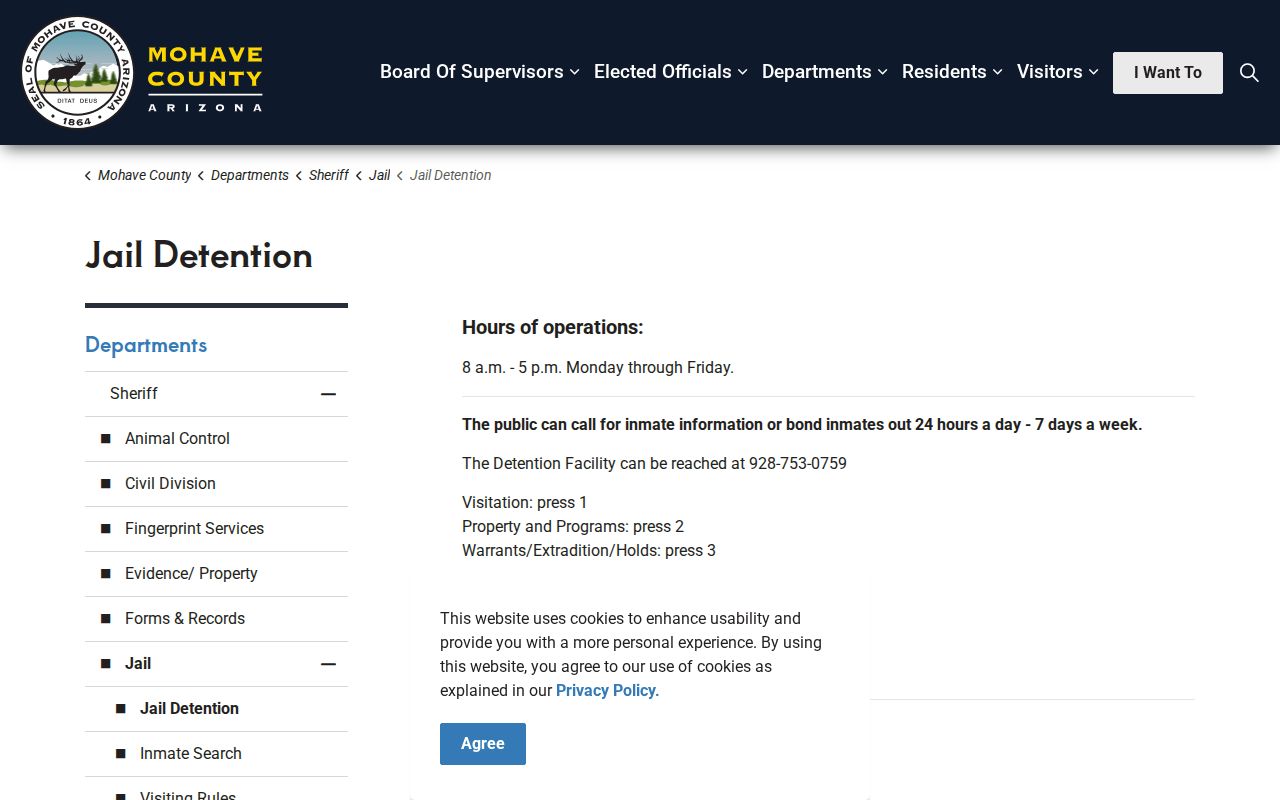Click the Mohave County Arizona wordmark
The width and height of the screenshot is (1280, 800).
(205, 78)
